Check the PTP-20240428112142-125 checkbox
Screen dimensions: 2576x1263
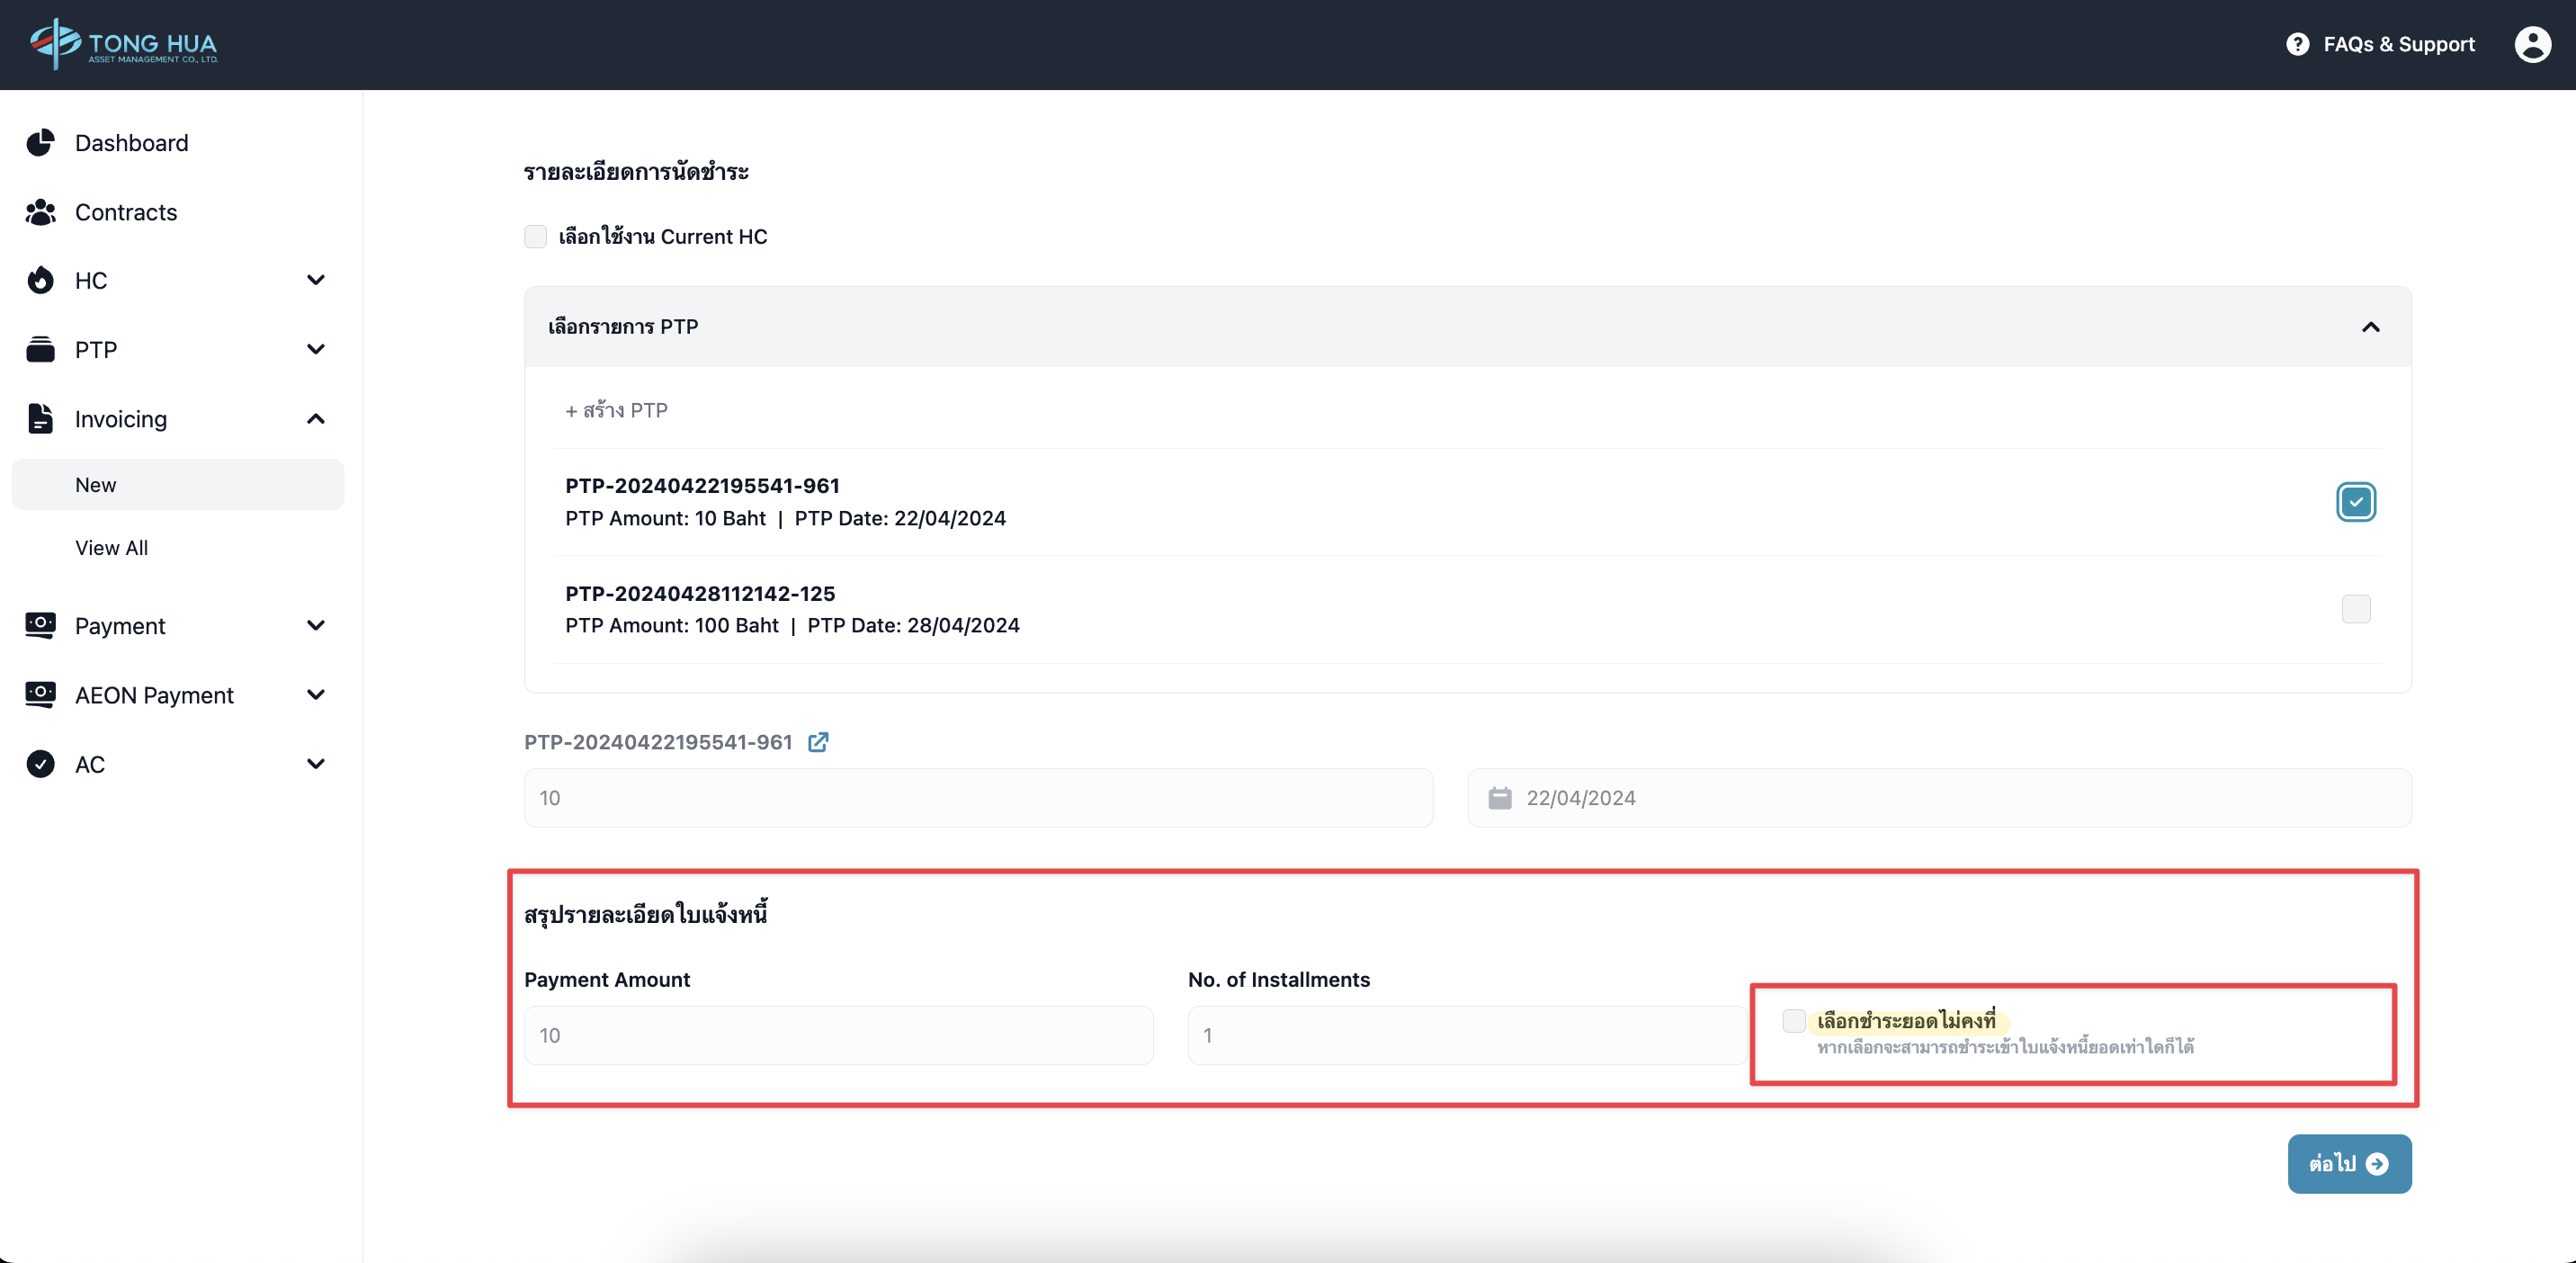[x=2355, y=609]
